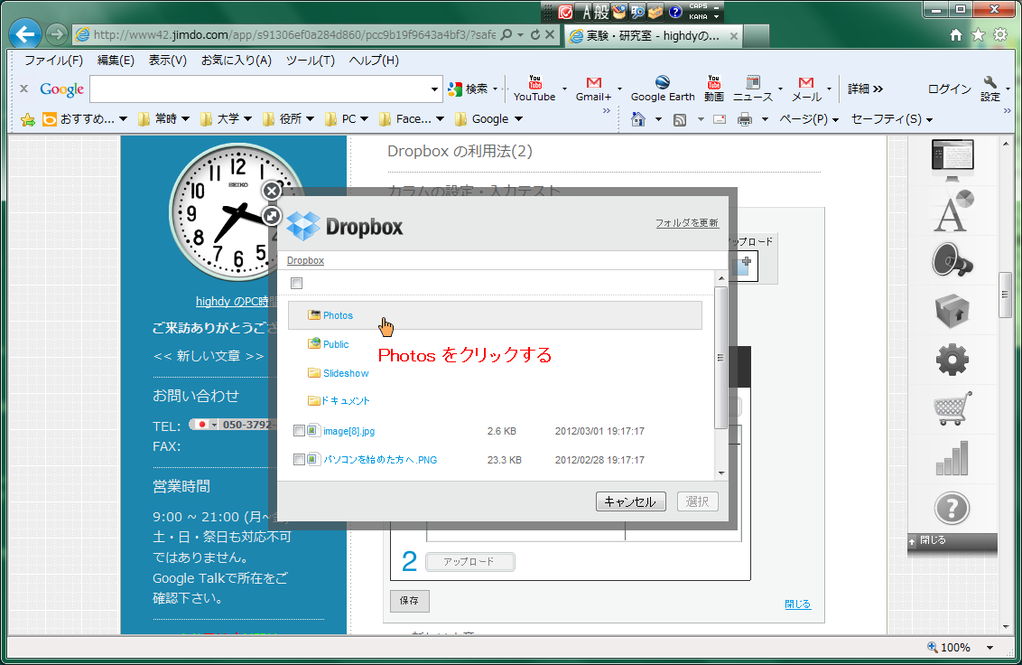The image size is (1022, 665).
Task: Click the Jimdo help question mark icon
Action: click(x=952, y=508)
